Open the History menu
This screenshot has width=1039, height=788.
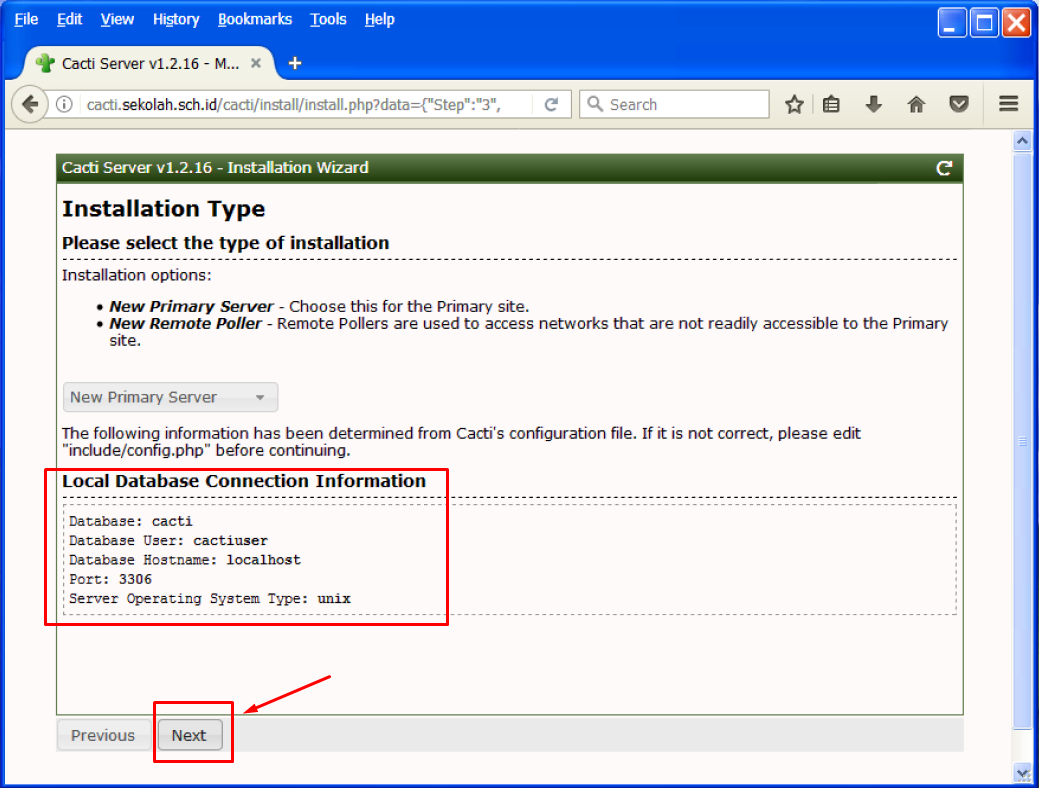click(176, 19)
